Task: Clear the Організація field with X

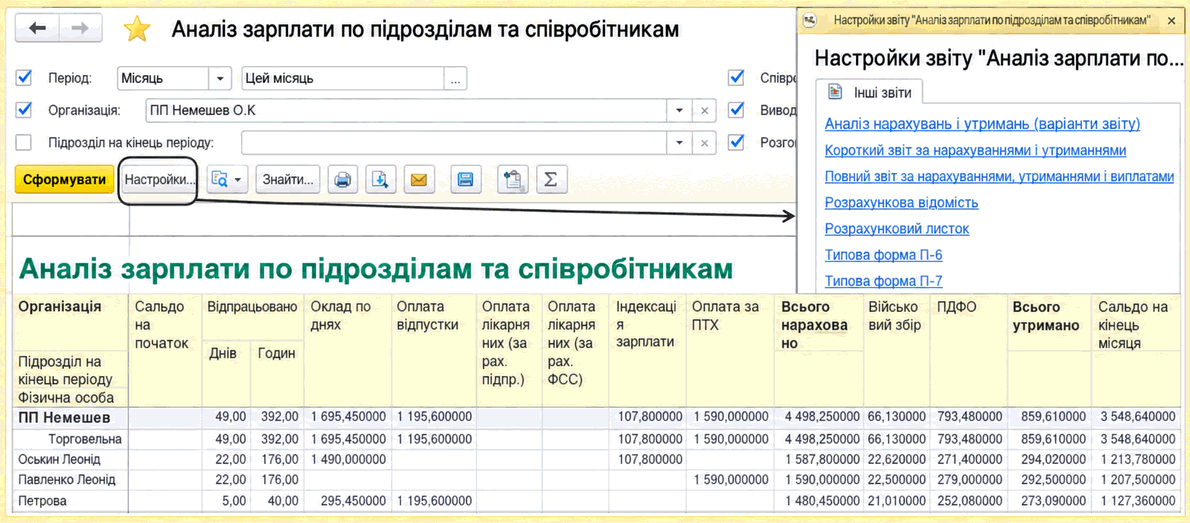Action: 704,111
